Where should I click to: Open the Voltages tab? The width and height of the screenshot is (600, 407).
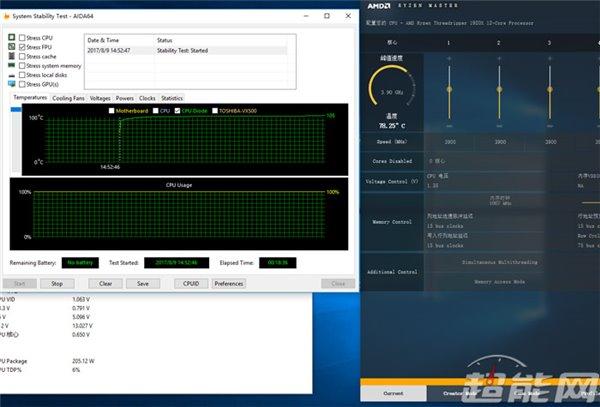tap(100, 98)
